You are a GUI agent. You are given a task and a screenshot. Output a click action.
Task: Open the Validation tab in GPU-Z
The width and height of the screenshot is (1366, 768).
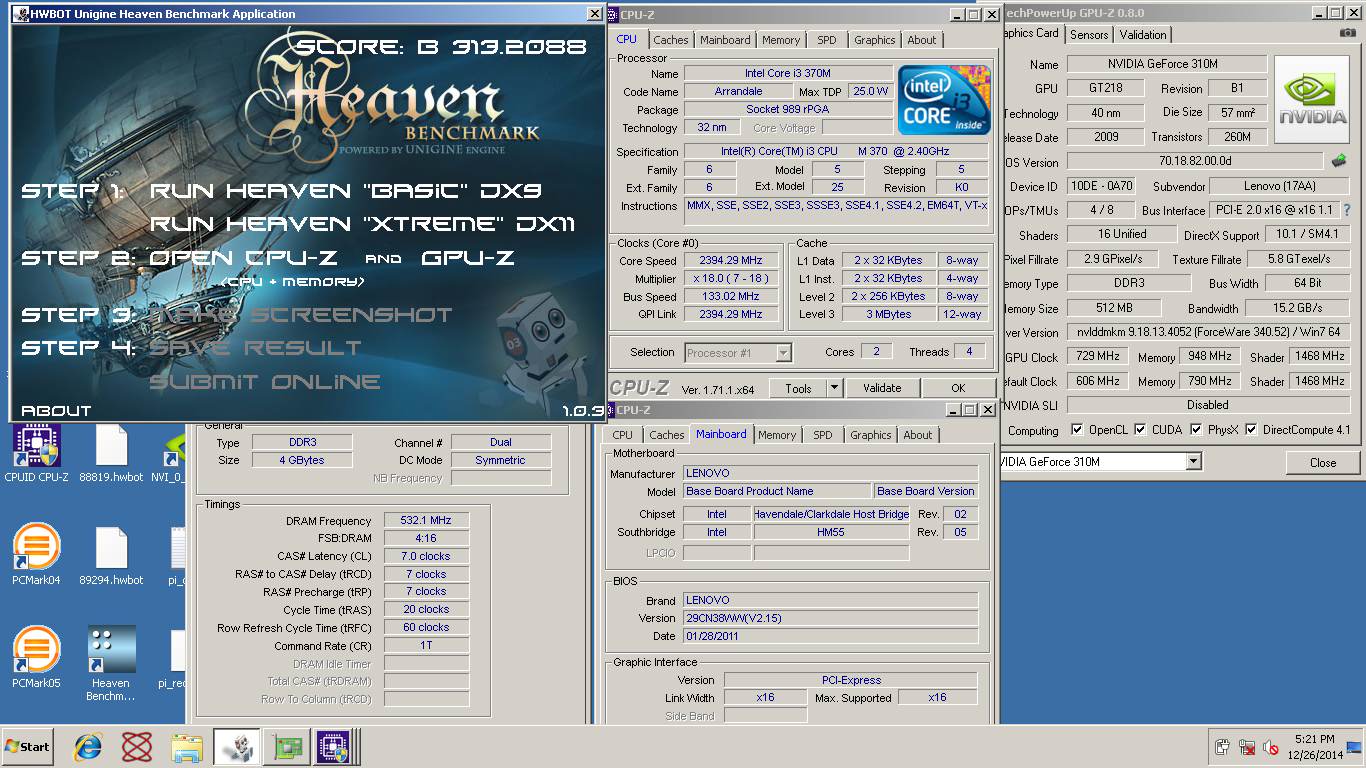click(1143, 34)
